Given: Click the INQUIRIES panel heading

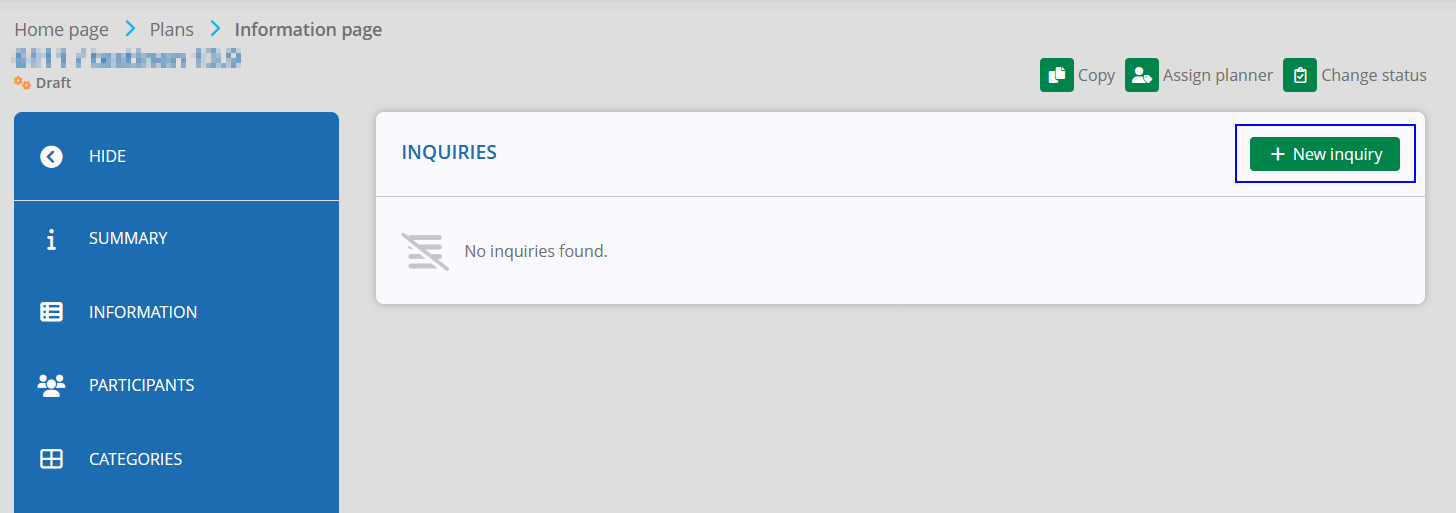Looking at the screenshot, I should tap(449, 152).
